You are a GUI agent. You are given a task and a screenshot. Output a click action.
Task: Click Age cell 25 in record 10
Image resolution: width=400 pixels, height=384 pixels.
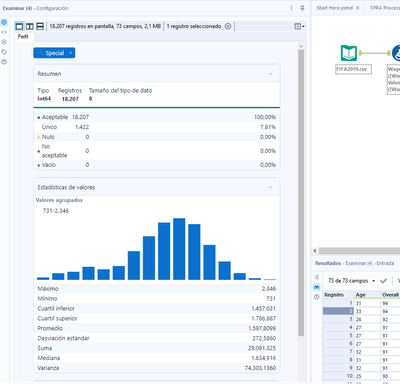pos(367,376)
